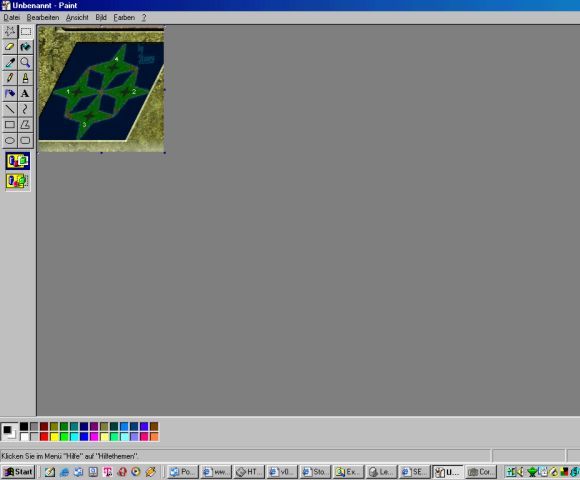
Task: Click the map image on canvas
Action: pos(101,89)
